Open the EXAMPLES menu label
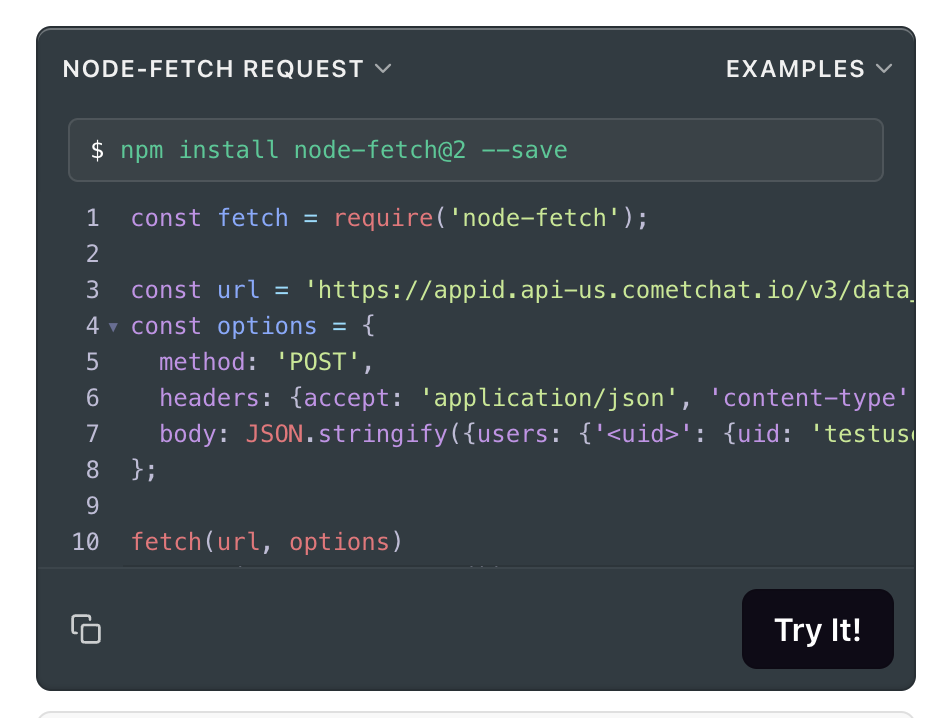This screenshot has width=938, height=718. coord(796,69)
